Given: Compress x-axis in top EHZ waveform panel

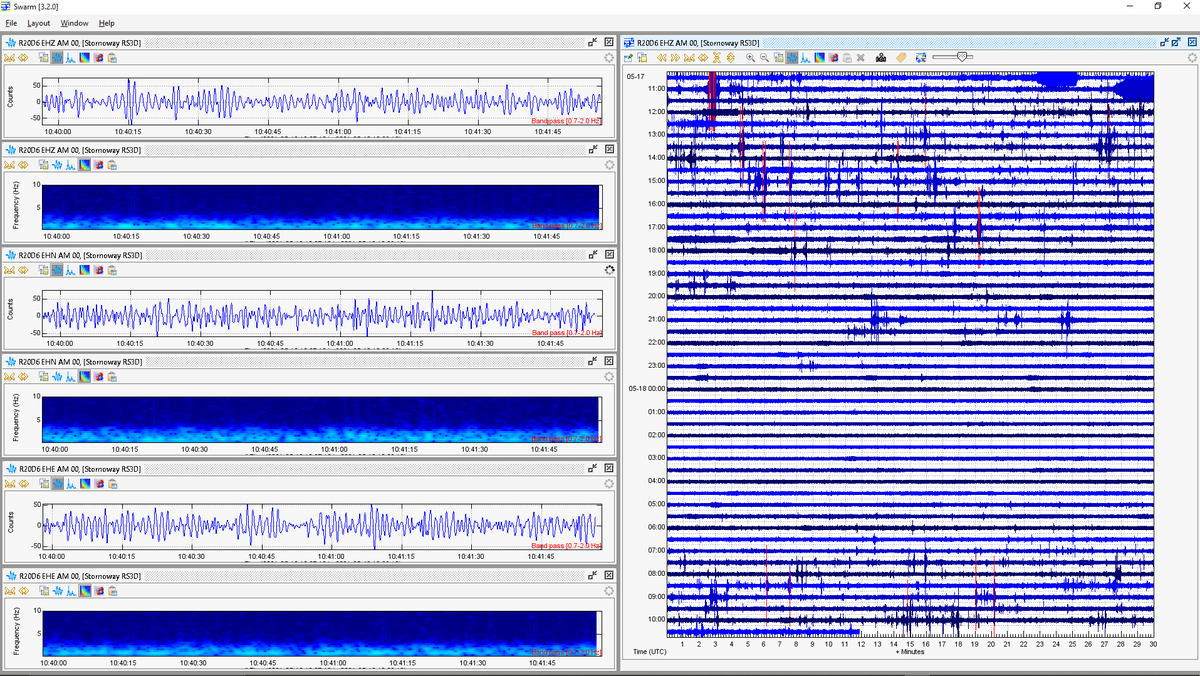Looking at the screenshot, I should [9, 57].
